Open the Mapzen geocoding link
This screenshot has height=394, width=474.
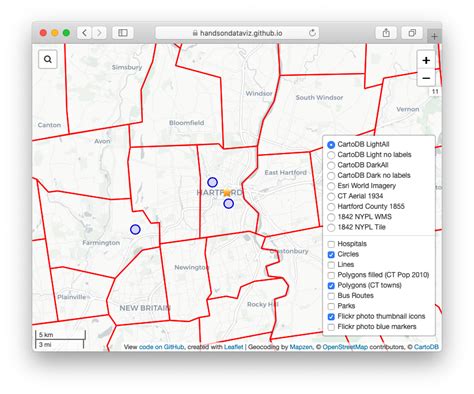click(x=301, y=347)
